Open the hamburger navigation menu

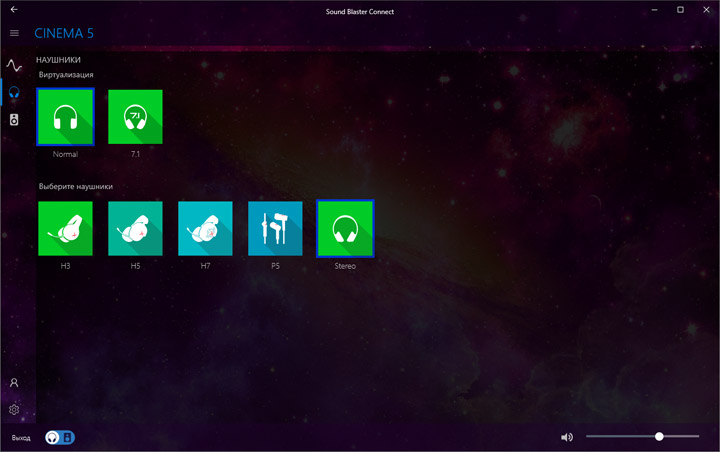[14, 33]
